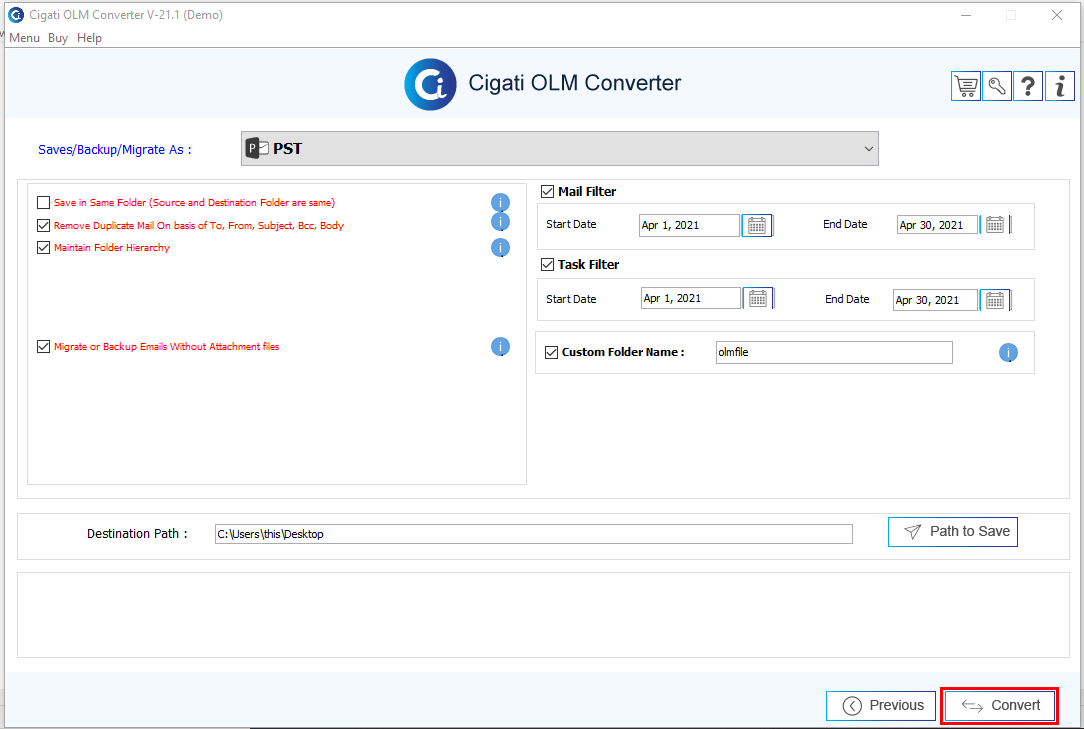
Task: Show About info icon in header
Action: (x=1060, y=86)
